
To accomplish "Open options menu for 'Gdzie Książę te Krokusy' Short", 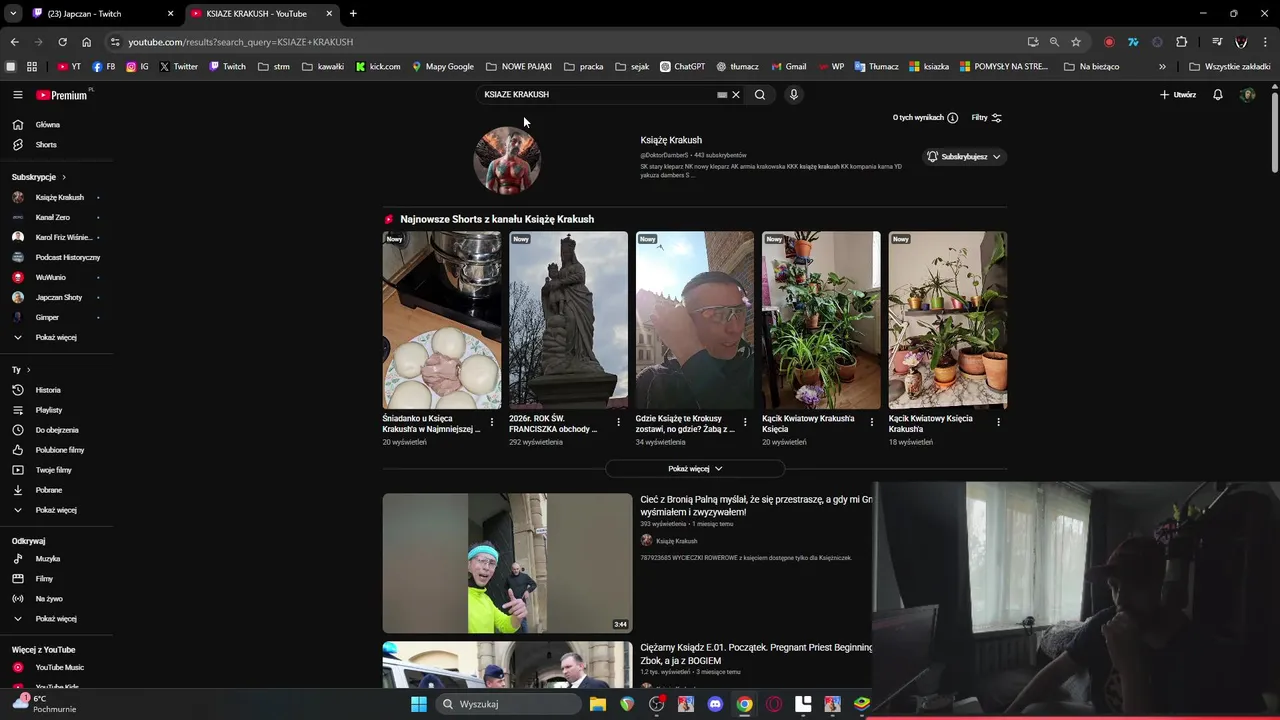I will (x=745, y=422).
